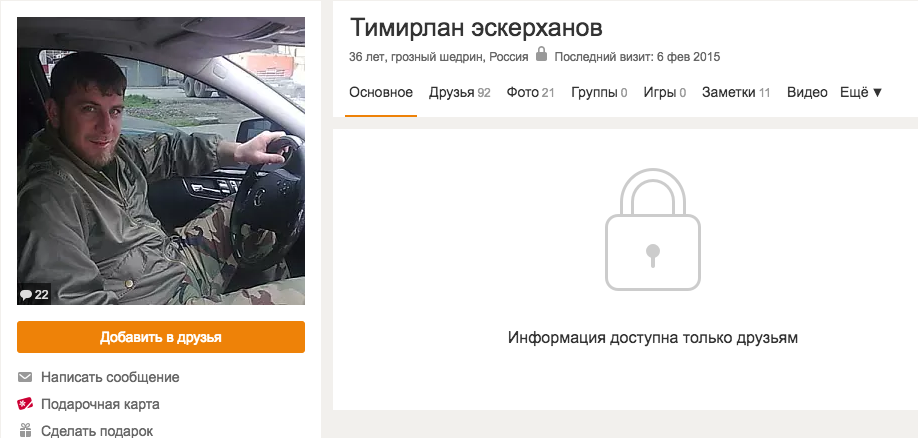
Task: Open the Подарочная карта link
Action: 100,404
